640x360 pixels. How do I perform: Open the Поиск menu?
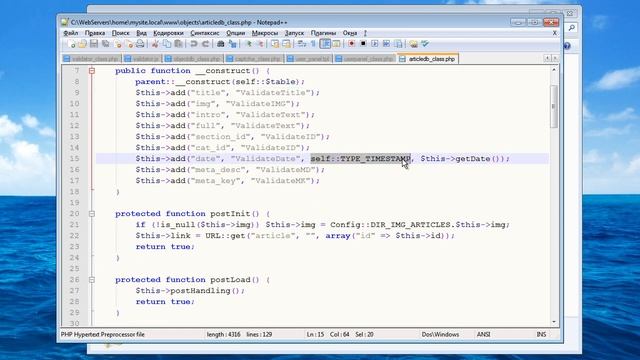[120, 33]
